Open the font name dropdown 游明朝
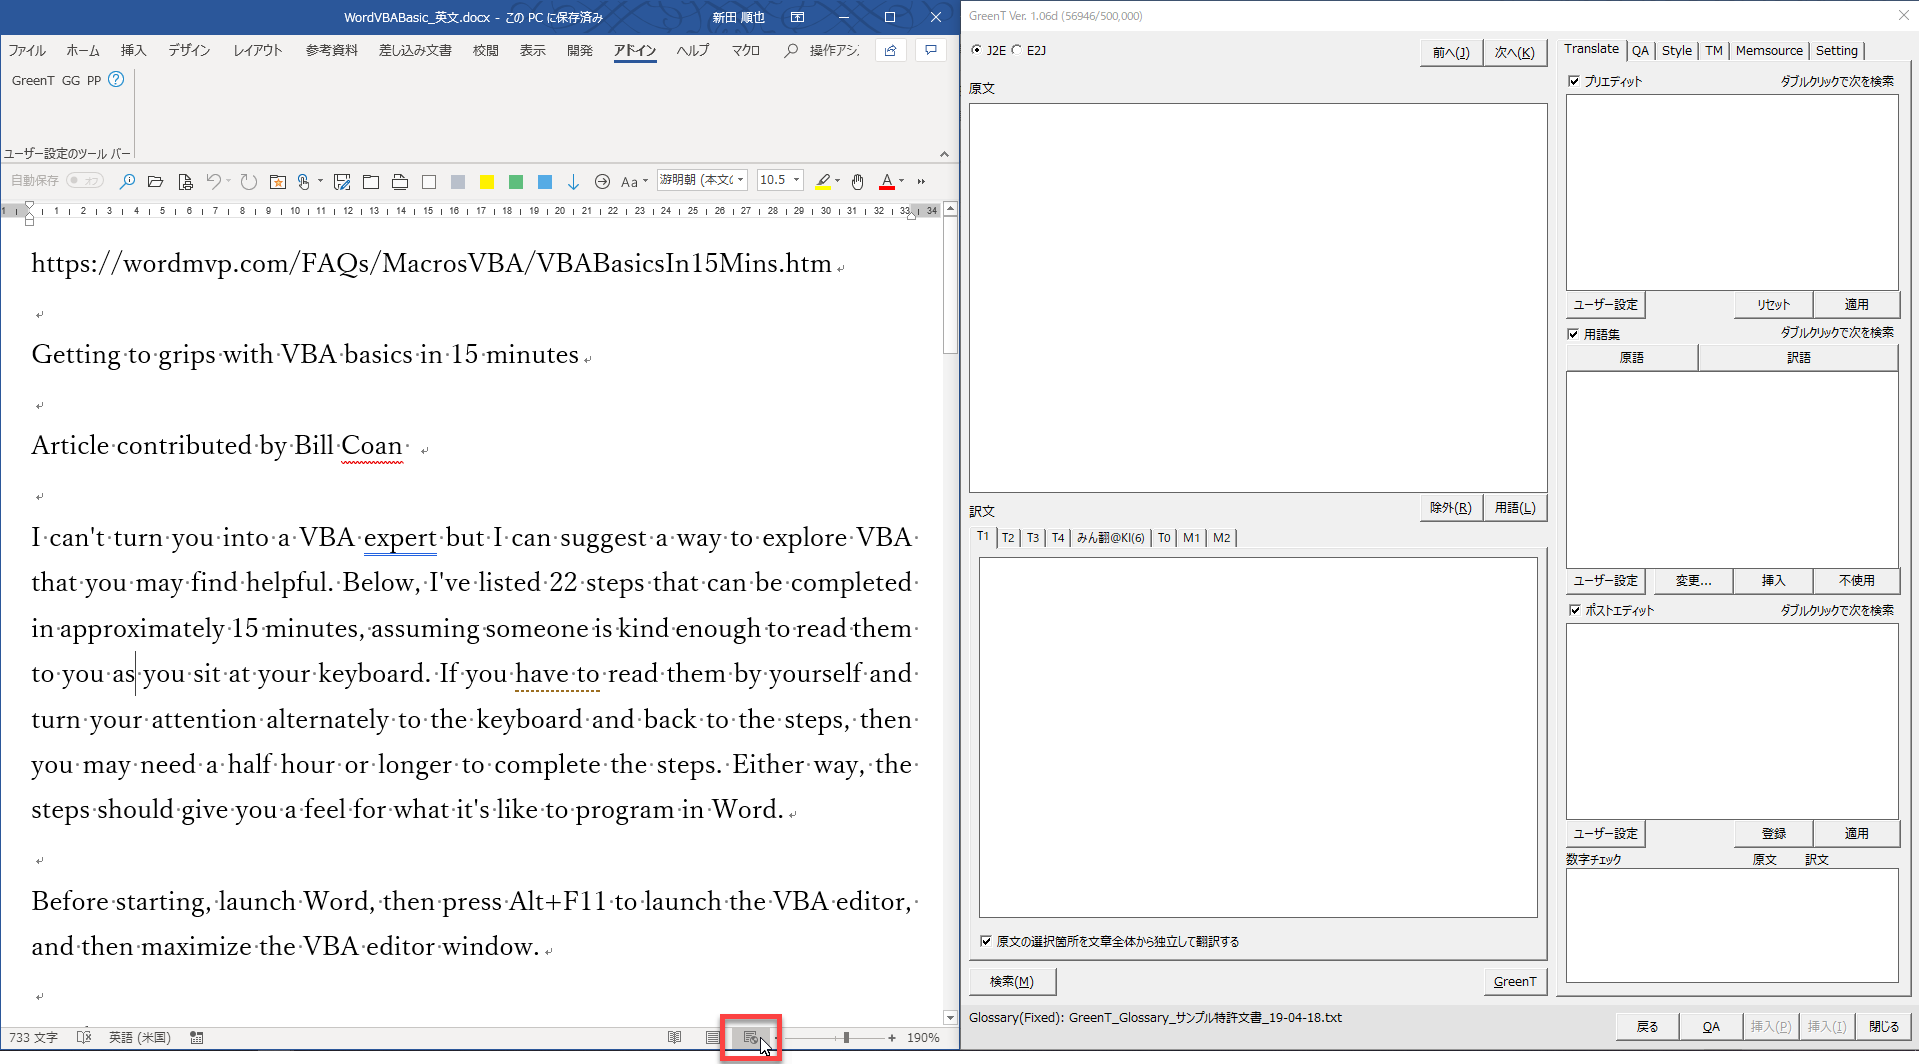Viewport: 1919px width, 1064px height. pyautogui.click(x=741, y=181)
